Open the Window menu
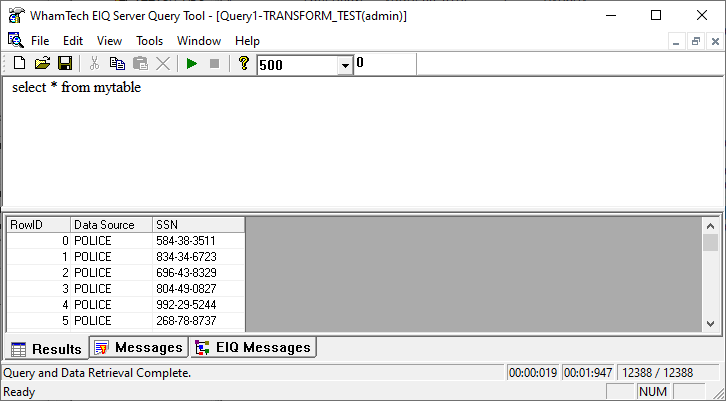Screen dimensions: 726x401 click(199, 41)
